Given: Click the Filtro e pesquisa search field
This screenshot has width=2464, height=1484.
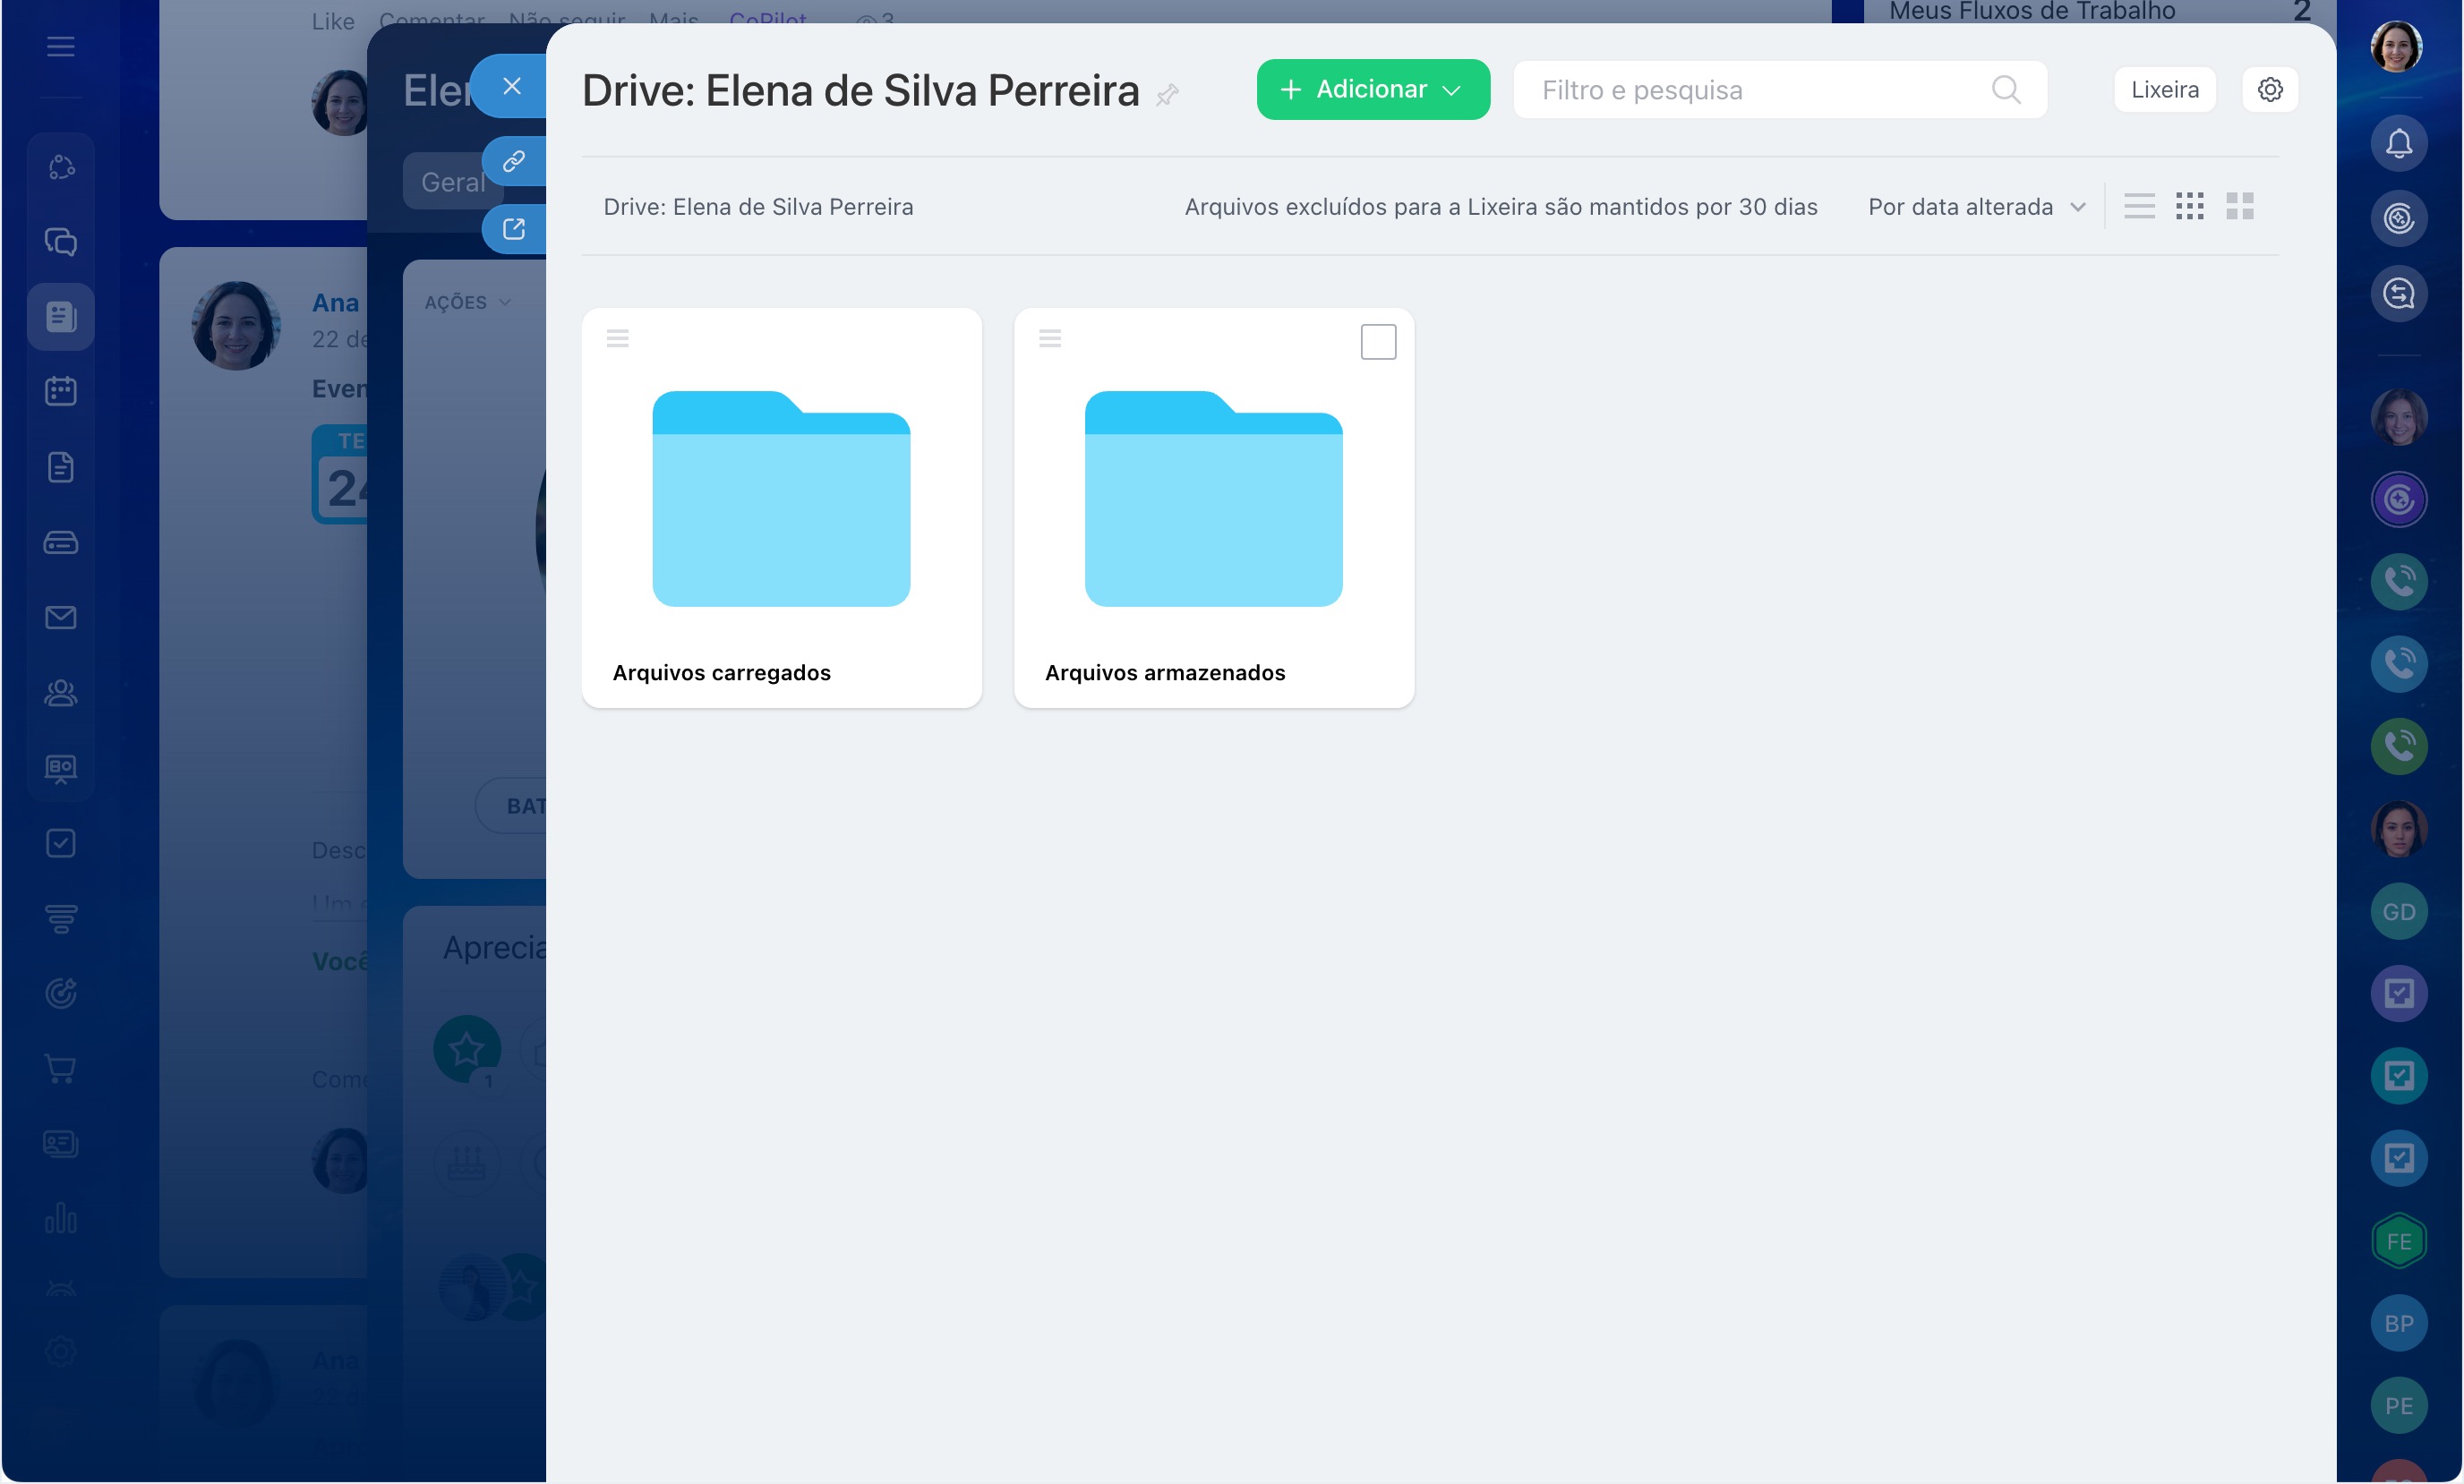Looking at the screenshot, I should pyautogui.click(x=1760, y=90).
